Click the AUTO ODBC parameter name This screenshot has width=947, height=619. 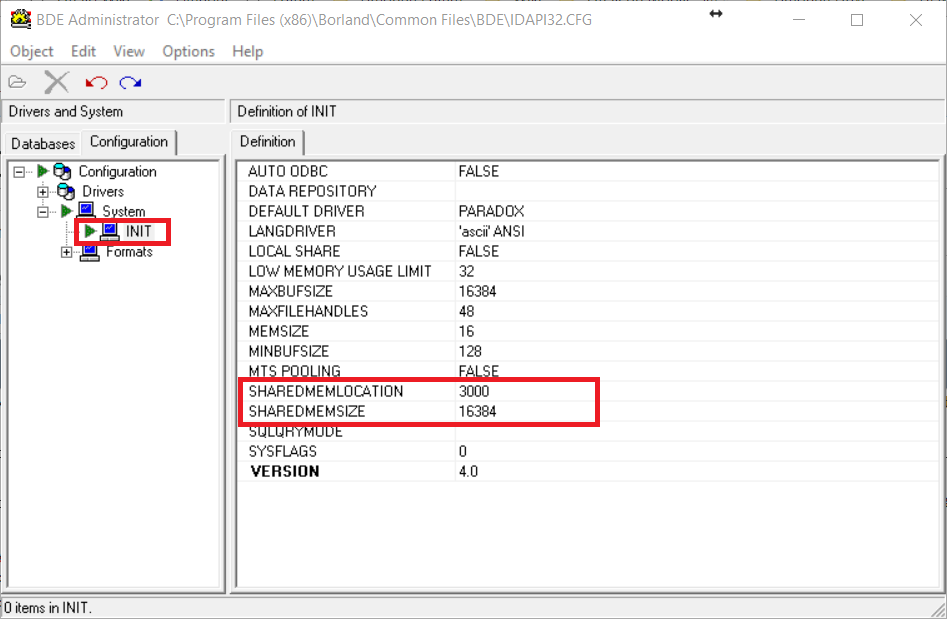(288, 172)
